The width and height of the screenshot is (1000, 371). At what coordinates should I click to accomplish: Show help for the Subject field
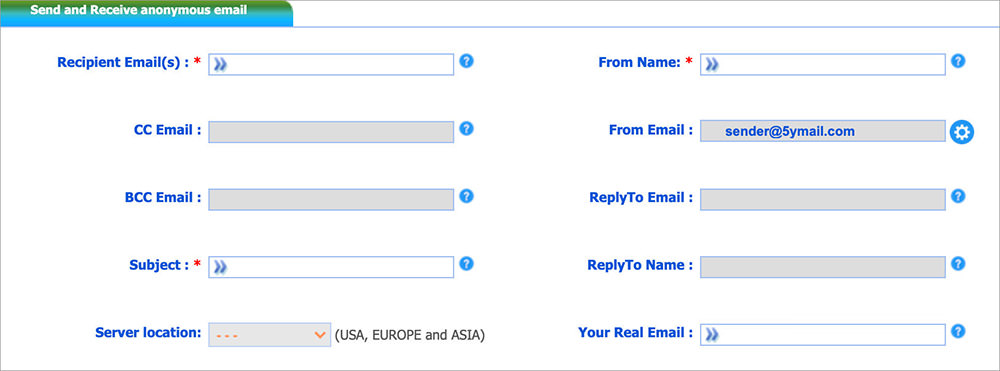(x=467, y=263)
